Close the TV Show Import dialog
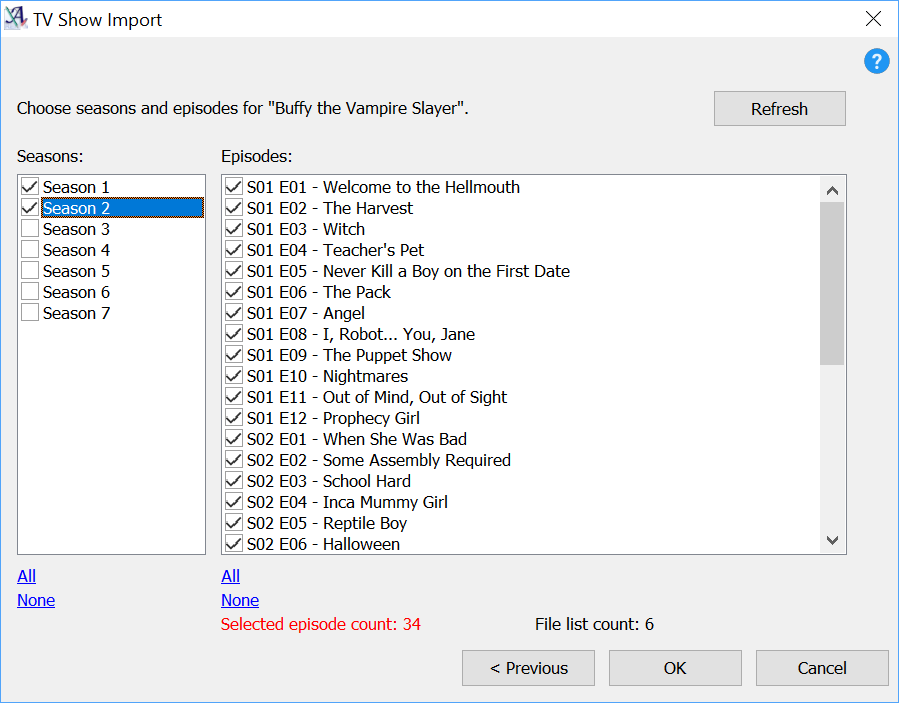The width and height of the screenshot is (899, 703). (x=873, y=19)
